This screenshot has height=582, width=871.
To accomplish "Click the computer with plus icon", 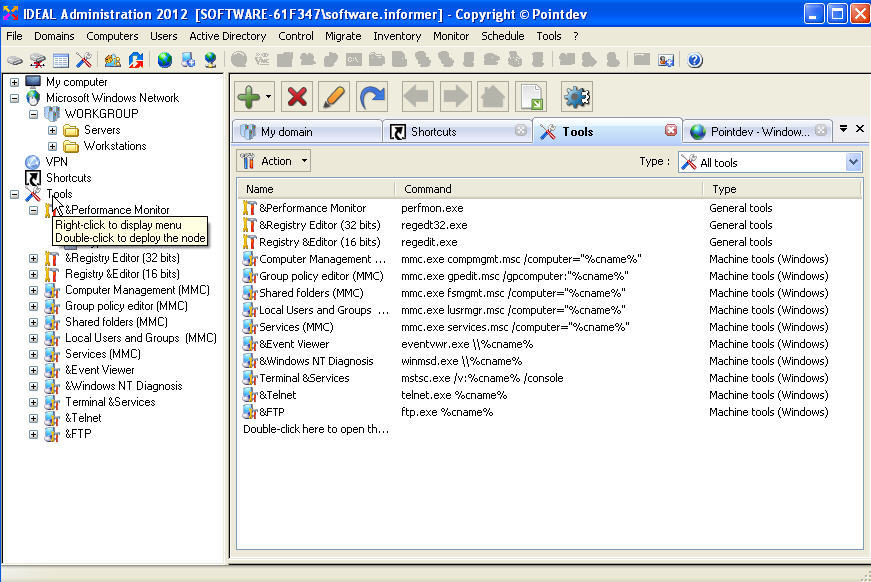I will (188, 60).
